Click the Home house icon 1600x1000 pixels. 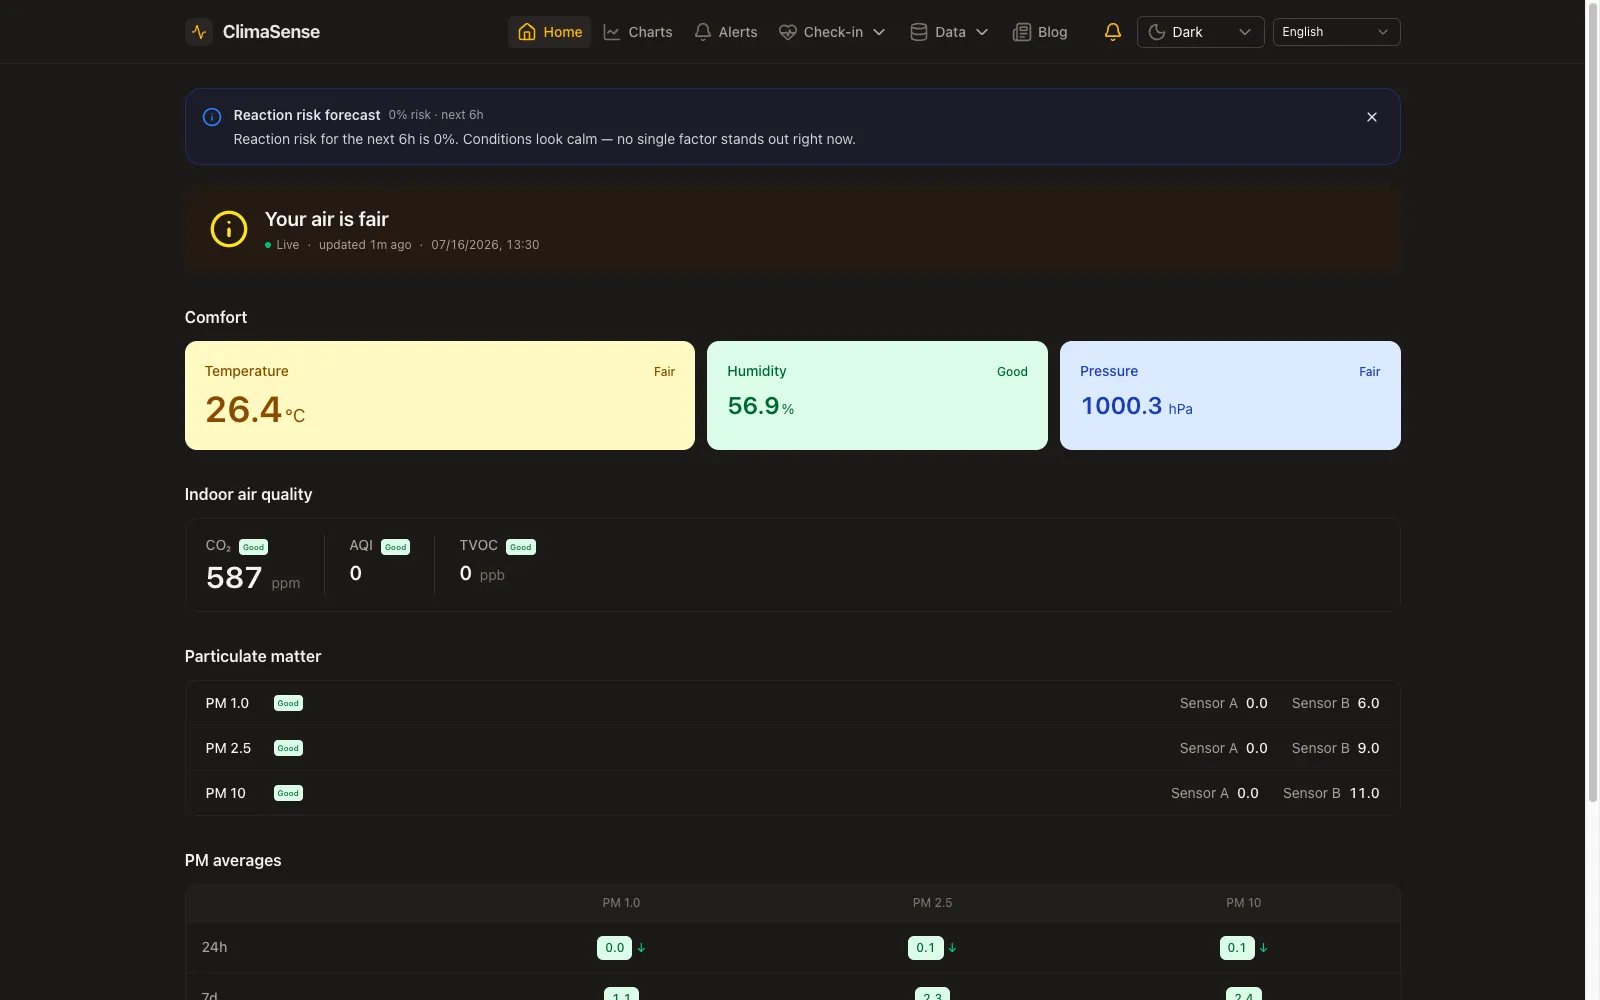tap(527, 32)
